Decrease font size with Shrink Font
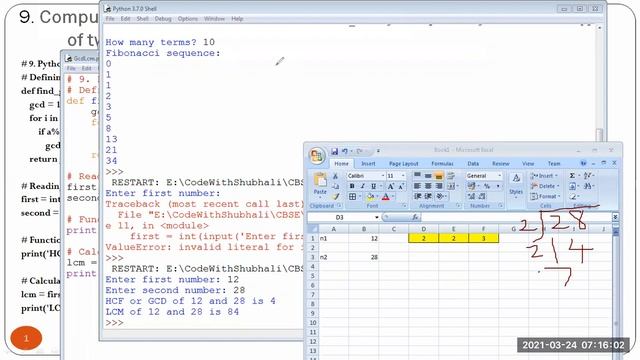Screen dimensions: 640x360 point(401,186)
